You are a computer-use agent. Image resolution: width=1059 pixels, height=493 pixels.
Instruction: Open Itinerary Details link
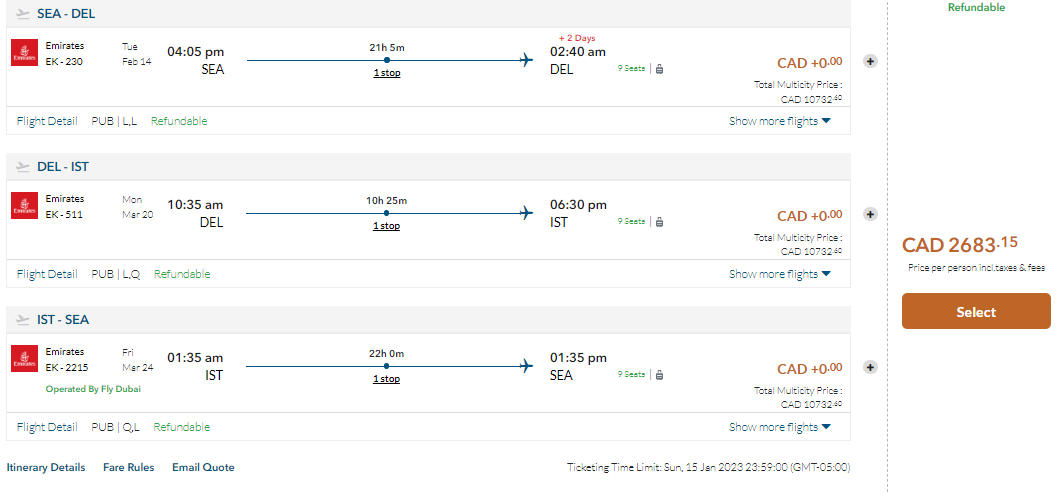46,467
